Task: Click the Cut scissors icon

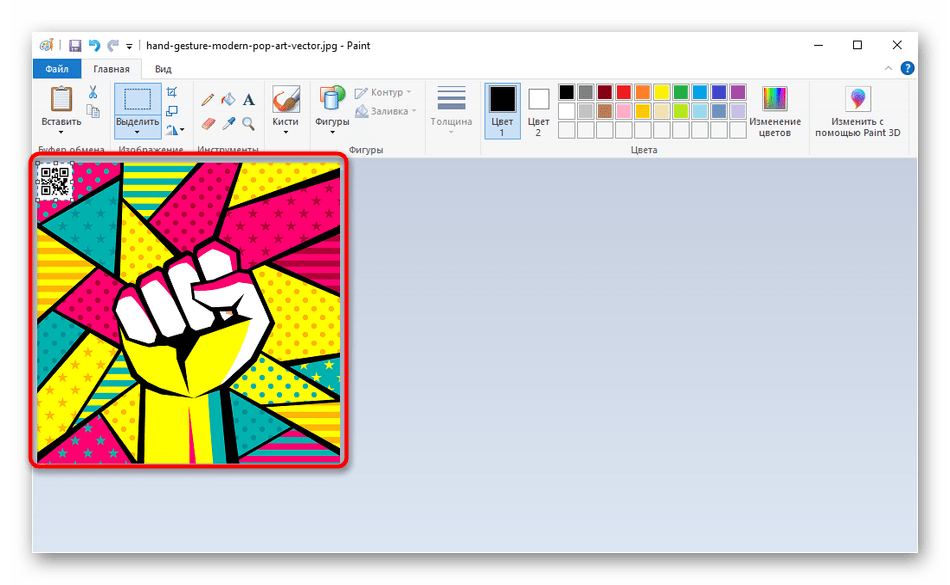Action: 92,92
